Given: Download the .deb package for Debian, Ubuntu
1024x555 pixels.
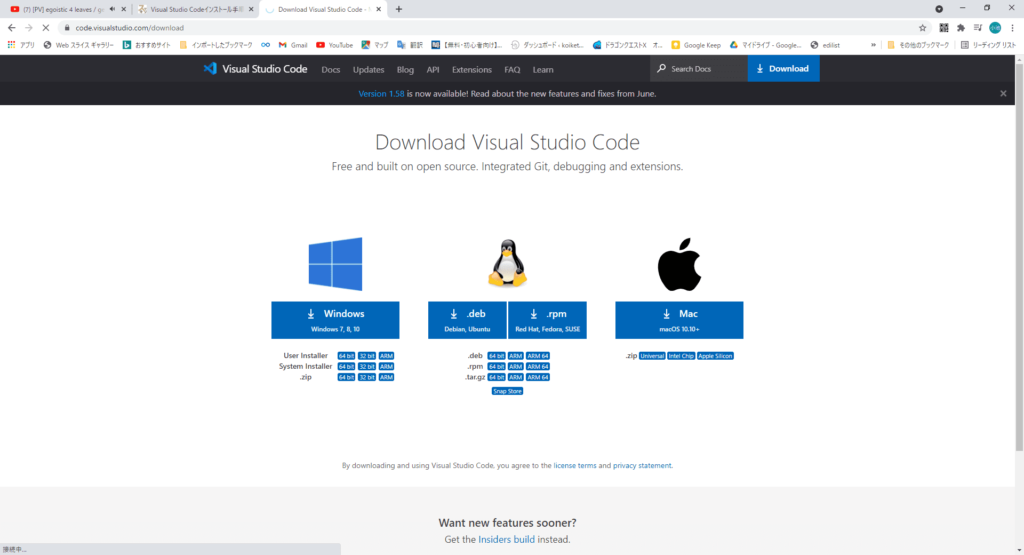Looking at the screenshot, I should click(467, 319).
